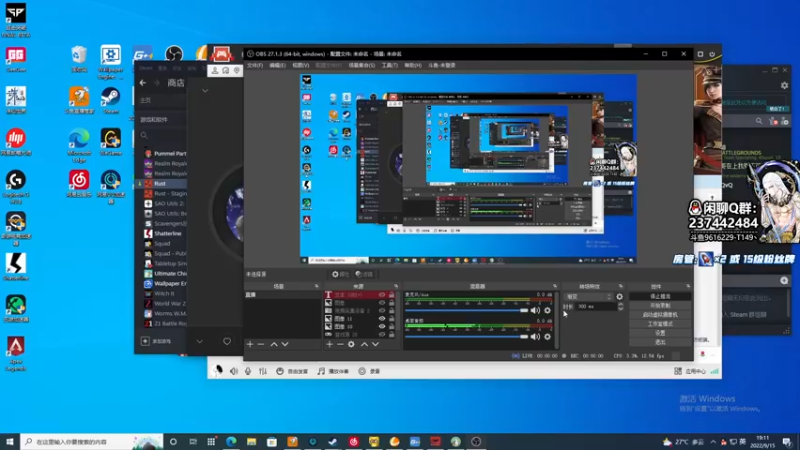Click the search magnifier in Steam library sidebar
This screenshot has height=450, width=800.
[x=144, y=136]
